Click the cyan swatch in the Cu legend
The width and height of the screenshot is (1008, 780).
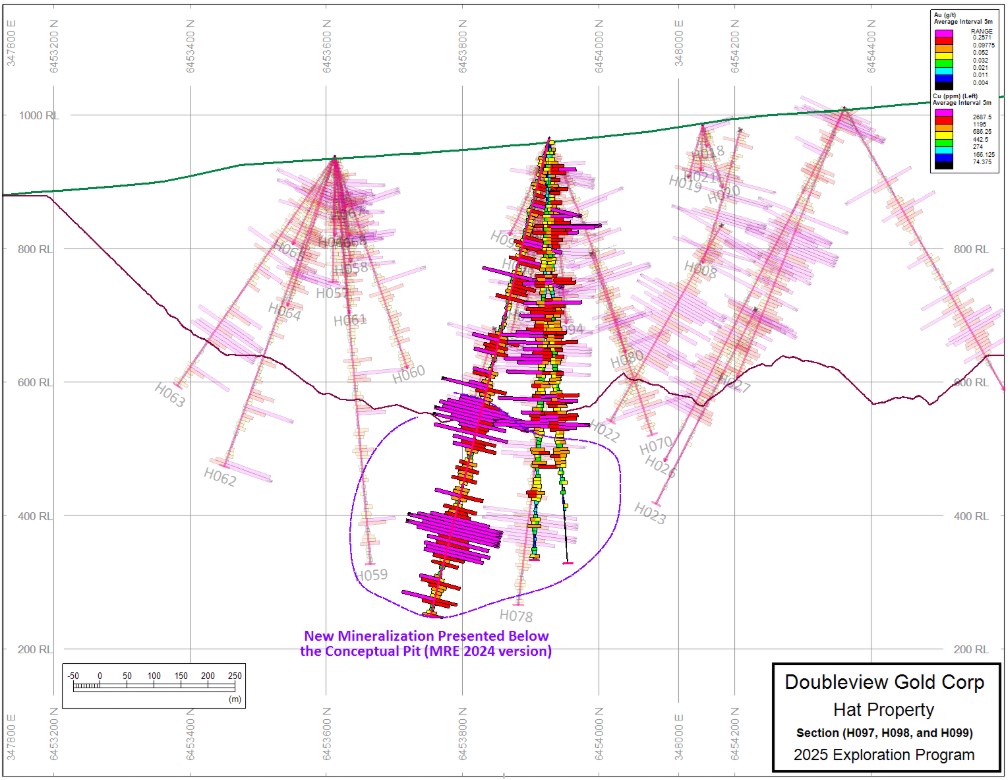(942, 149)
